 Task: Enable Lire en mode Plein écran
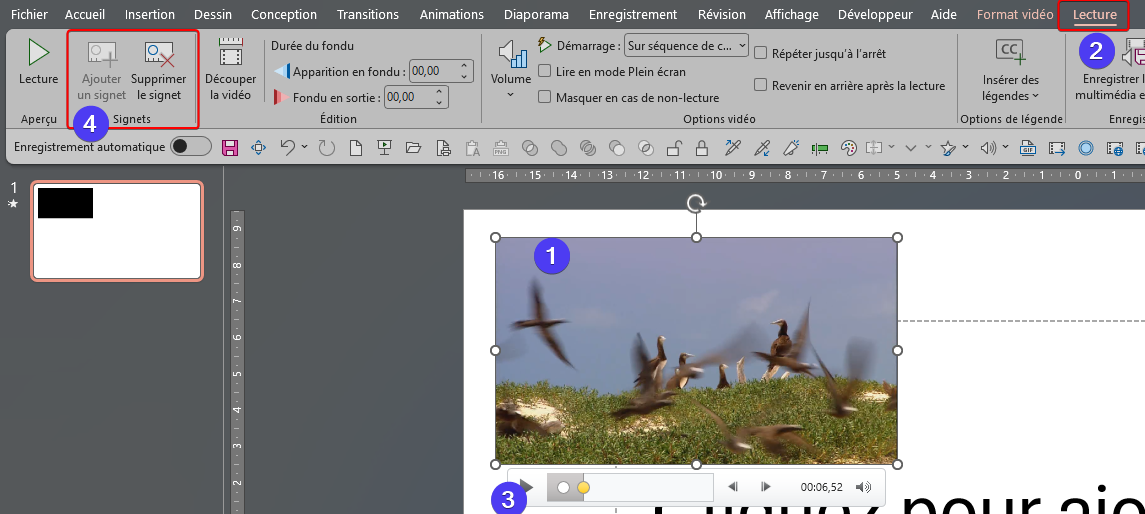544,72
